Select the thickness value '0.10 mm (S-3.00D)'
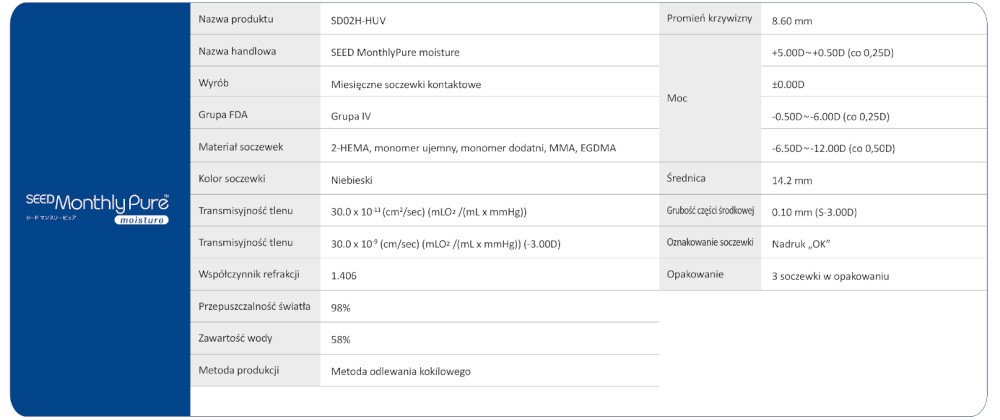This screenshot has height=420, width=1000. click(814, 212)
